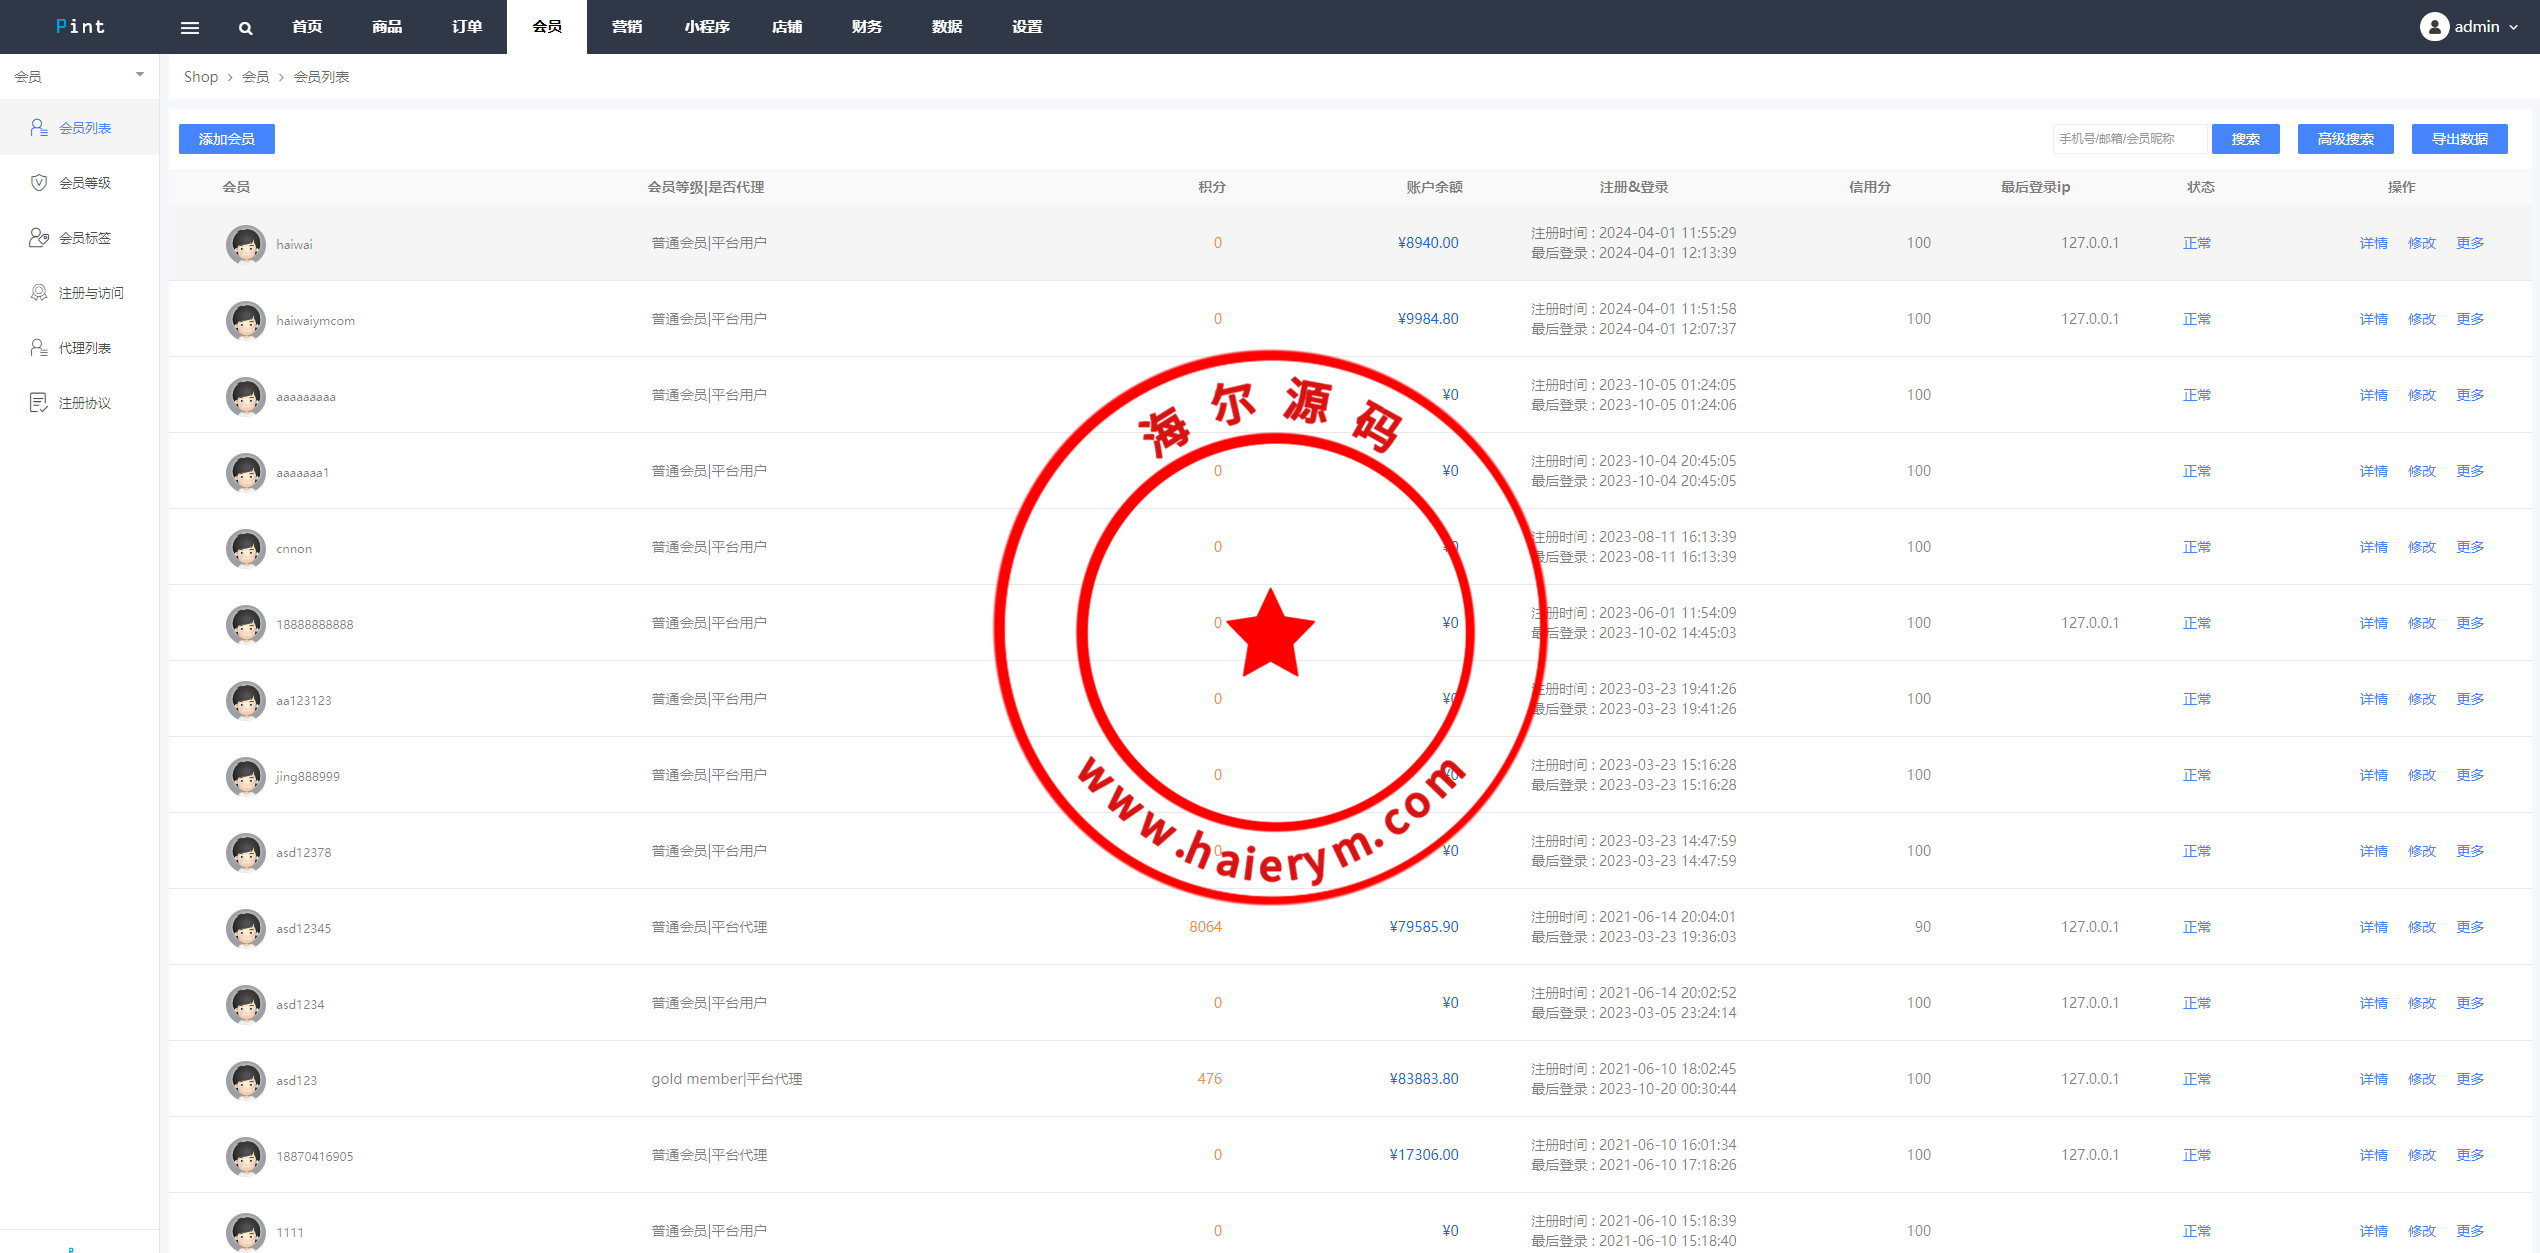Click the search magnifier icon in top bar
The image size is (2540, 1253).
[245, 28]
